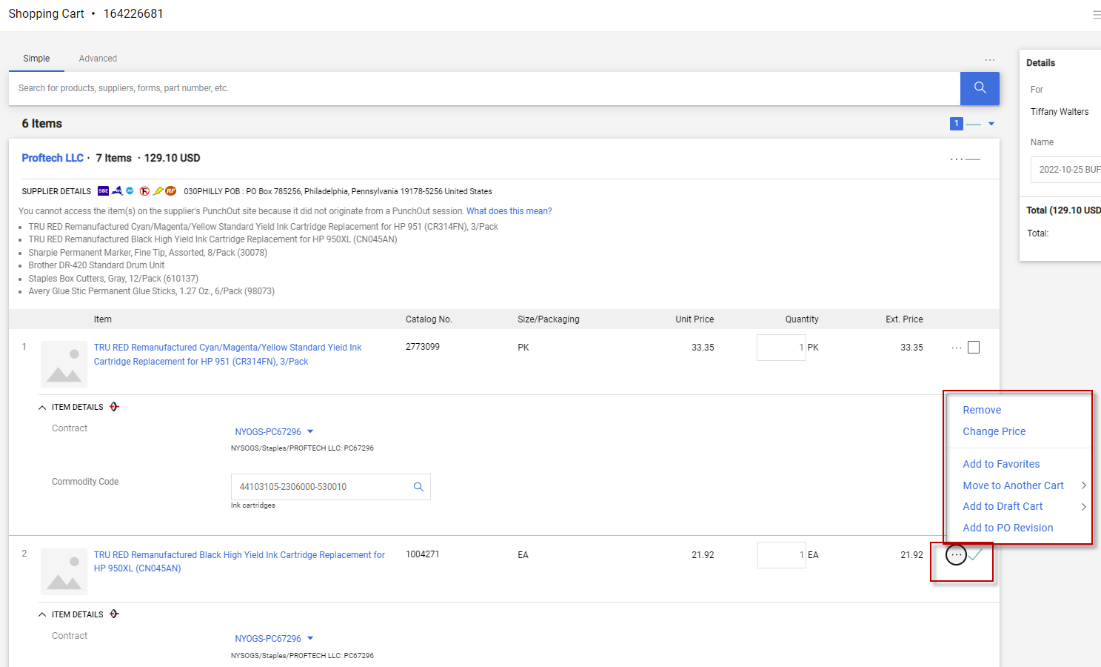Toggle the green checkmark on item 2
Screen dimensions: 1101x667
(975, 555)
